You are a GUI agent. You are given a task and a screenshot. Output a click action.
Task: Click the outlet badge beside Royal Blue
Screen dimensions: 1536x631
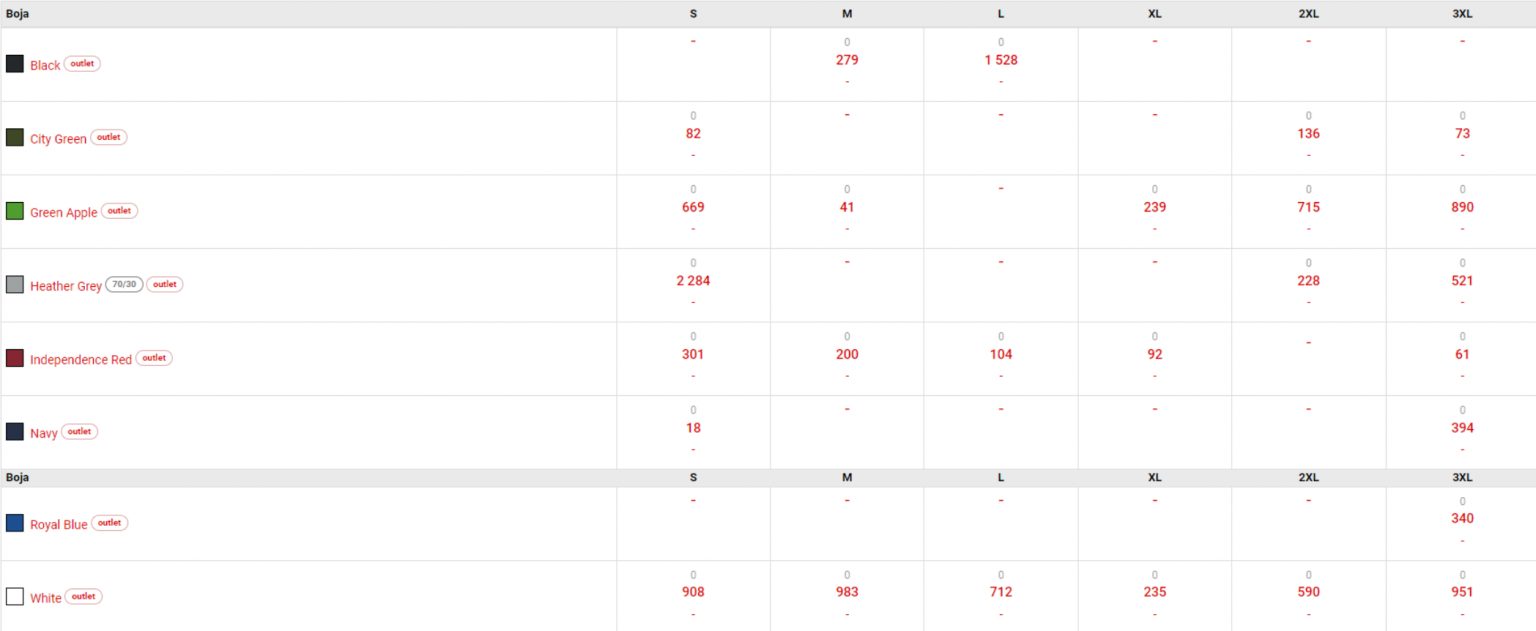pos(109,523)
